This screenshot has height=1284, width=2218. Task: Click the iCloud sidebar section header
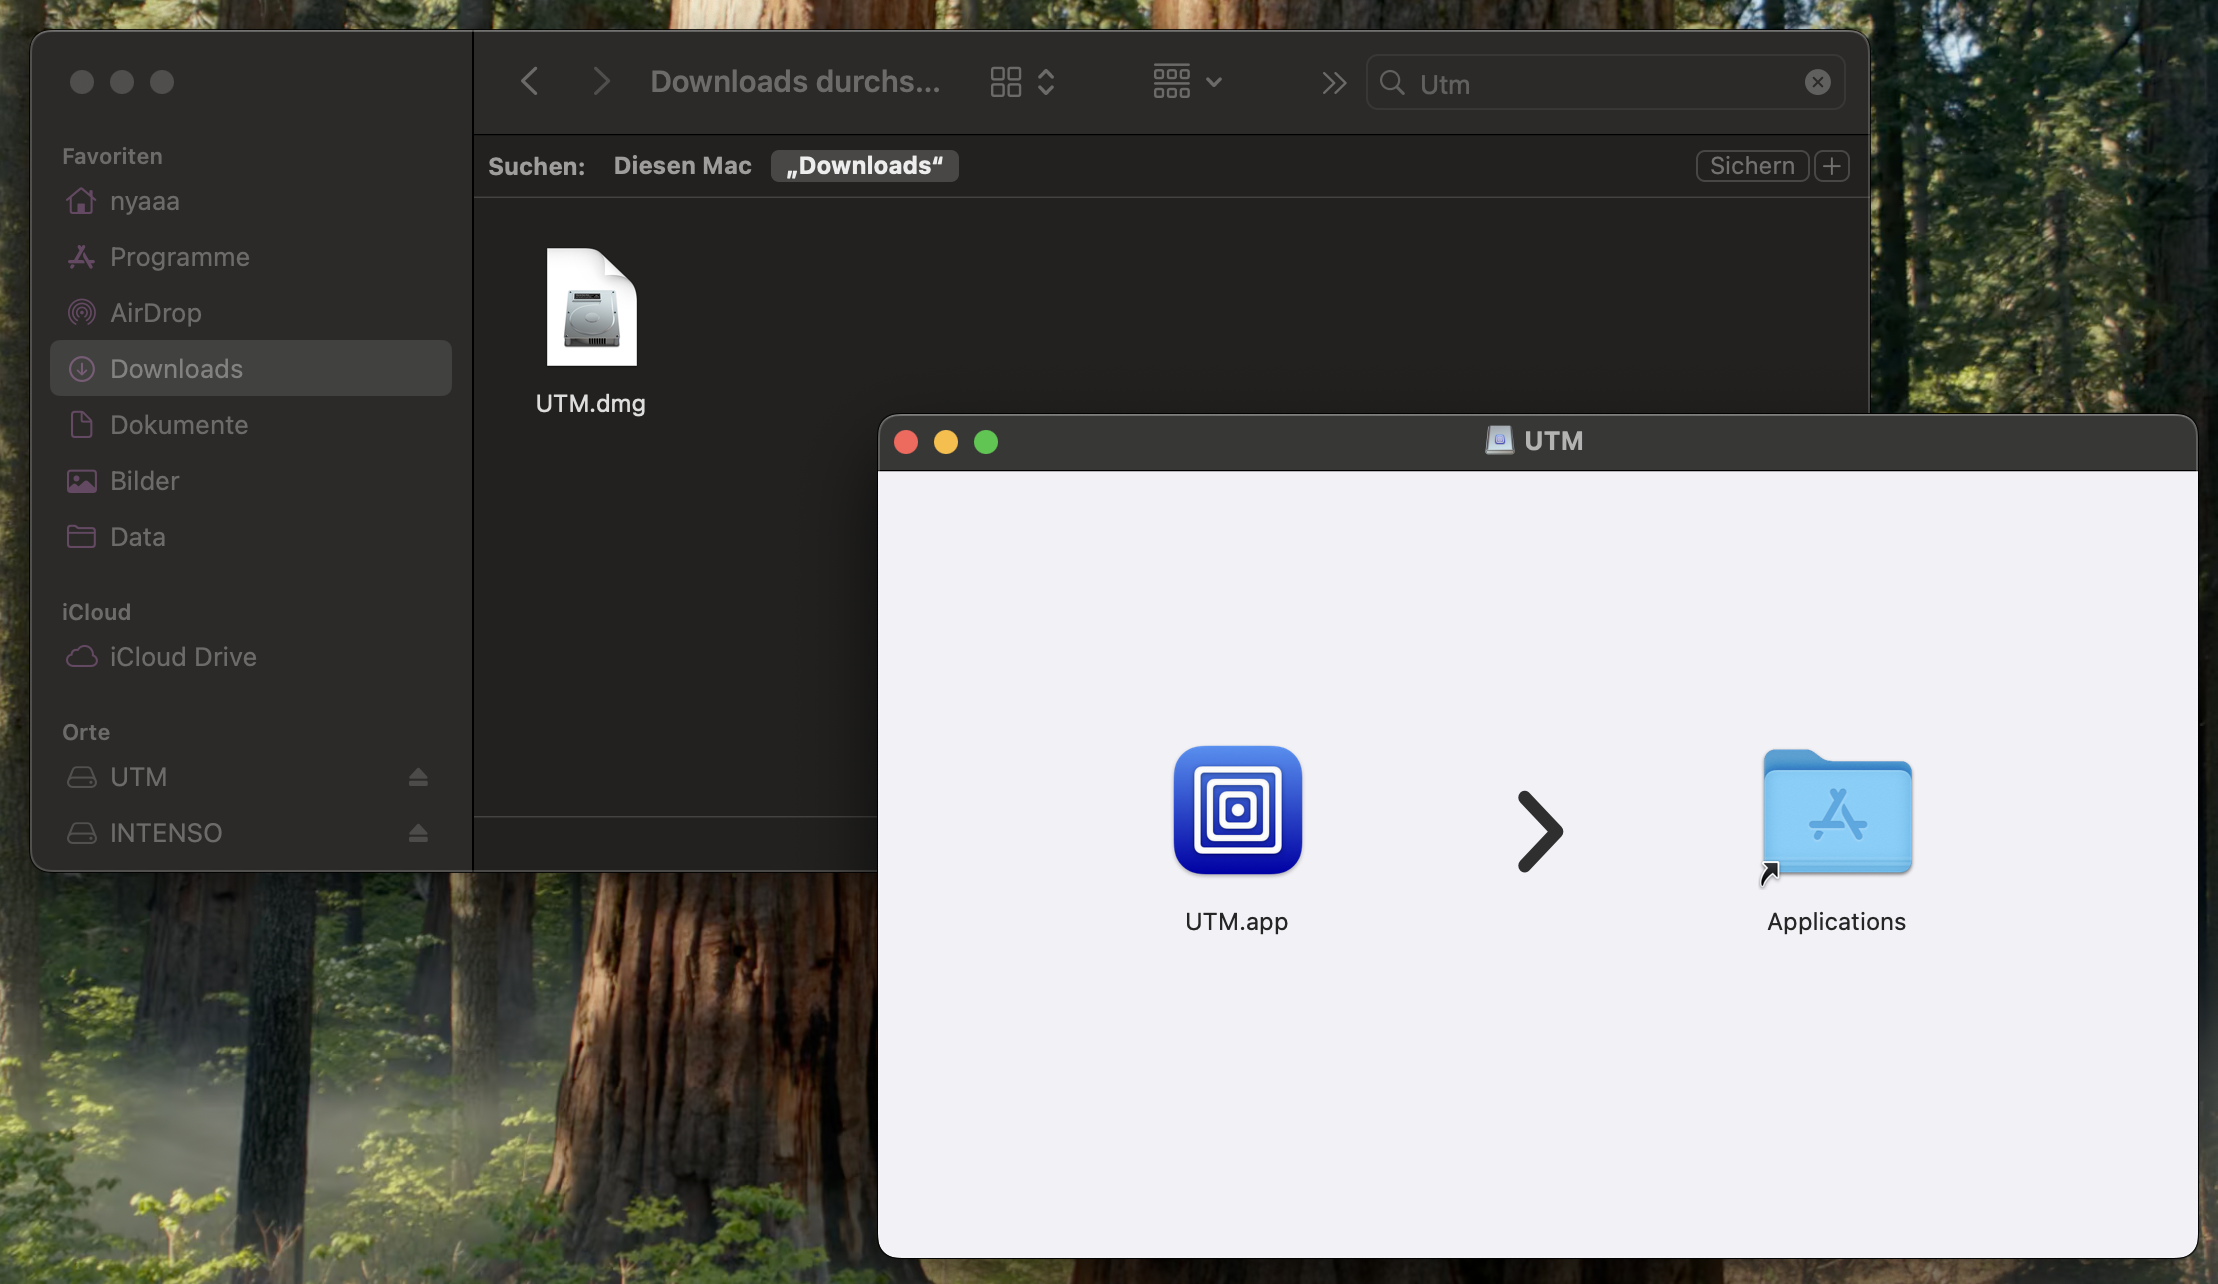(96, 612)
